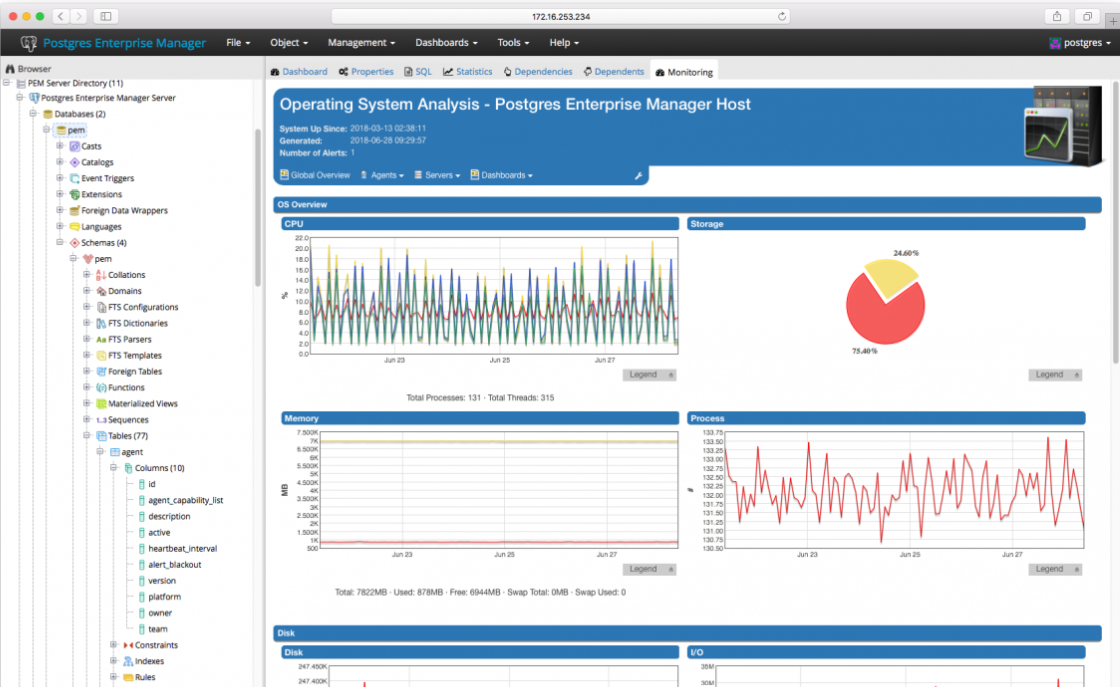Image resolution: width=1120 pixels, height=687 pixels.
Task: Click the PEM elephant logo icon
Action: [x=29, y=43]
